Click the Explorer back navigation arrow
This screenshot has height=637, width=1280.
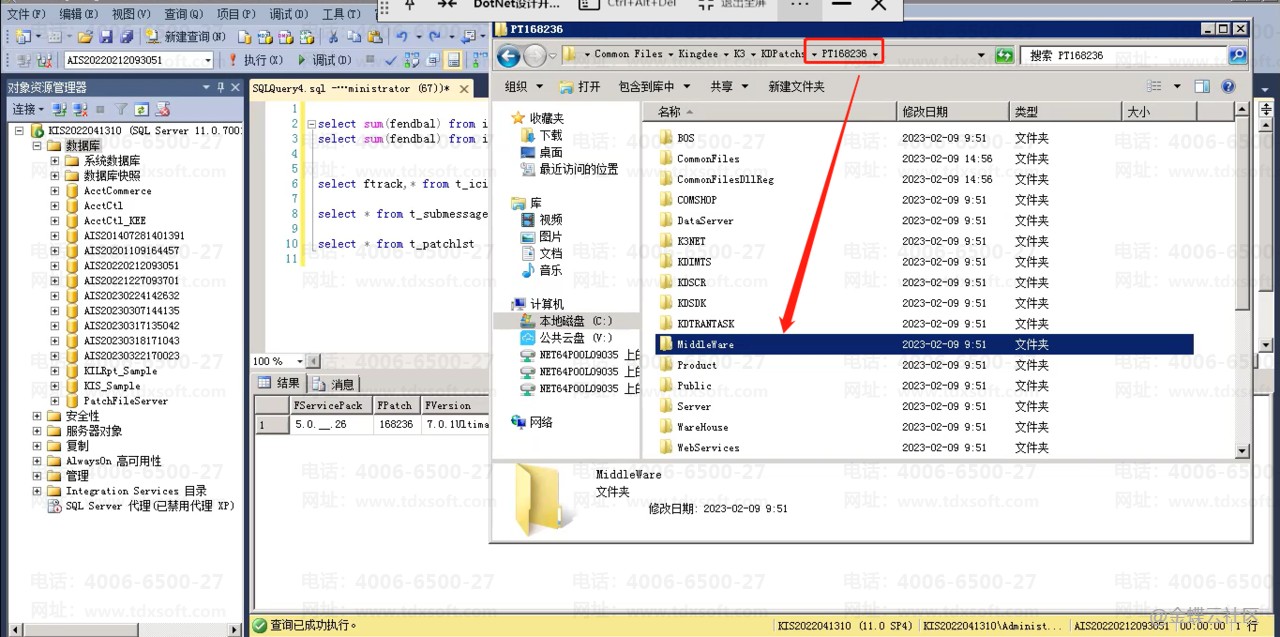coord(509,55)
